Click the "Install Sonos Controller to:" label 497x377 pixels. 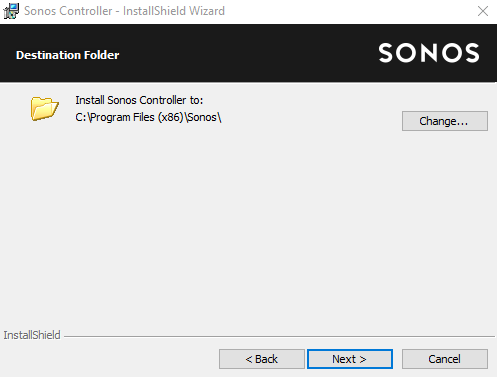pos(139,100)
